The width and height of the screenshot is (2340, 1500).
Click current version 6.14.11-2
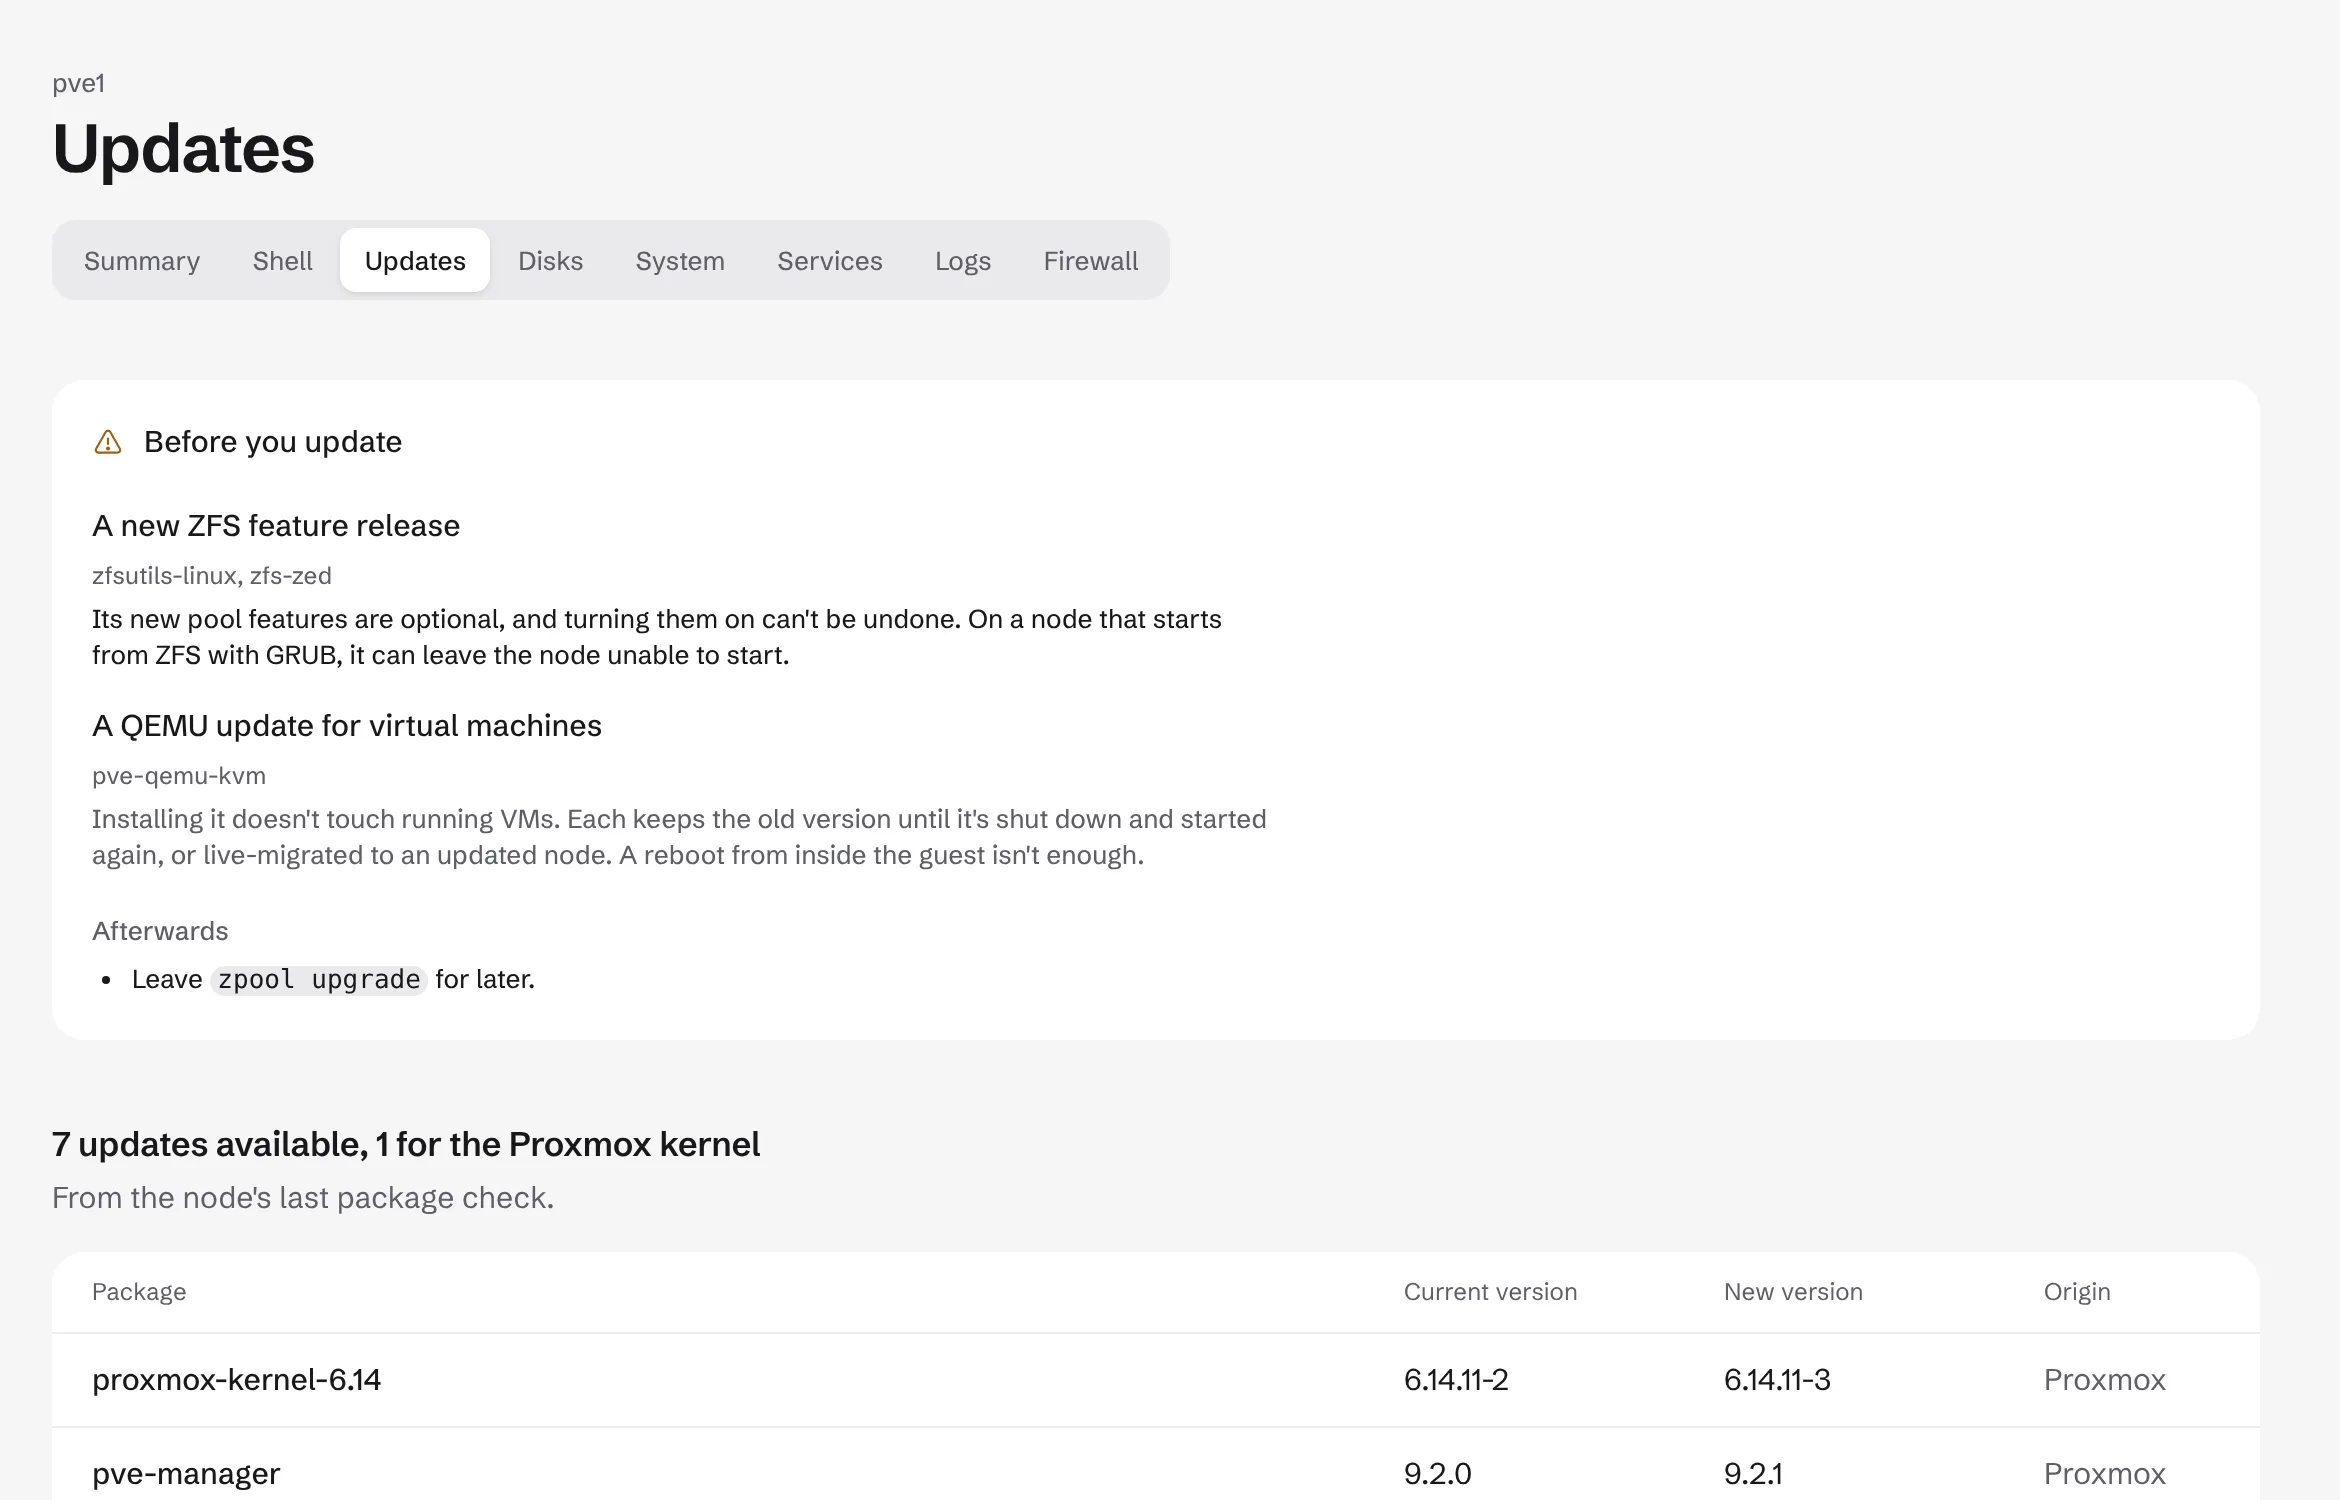(x=1456, y=1380)
